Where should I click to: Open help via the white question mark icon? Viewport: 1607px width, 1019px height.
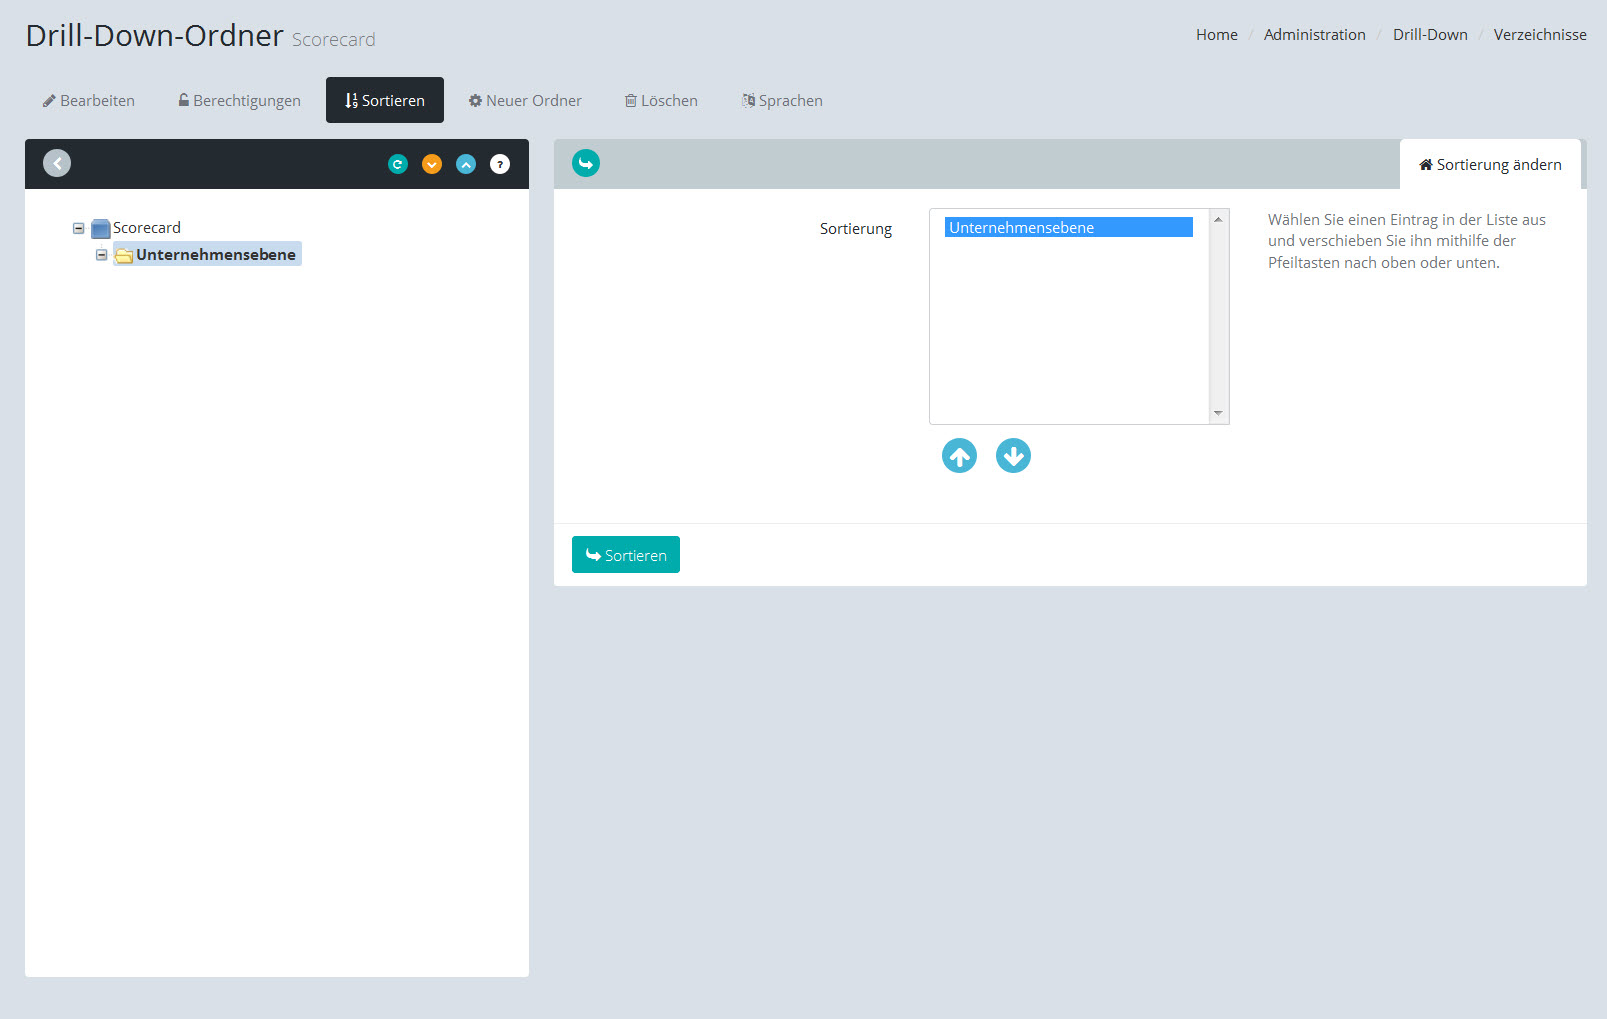click(x=500, y=164)
